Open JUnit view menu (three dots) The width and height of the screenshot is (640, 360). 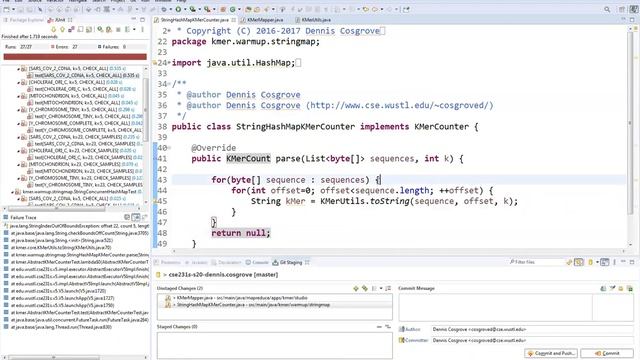[142, 29]
